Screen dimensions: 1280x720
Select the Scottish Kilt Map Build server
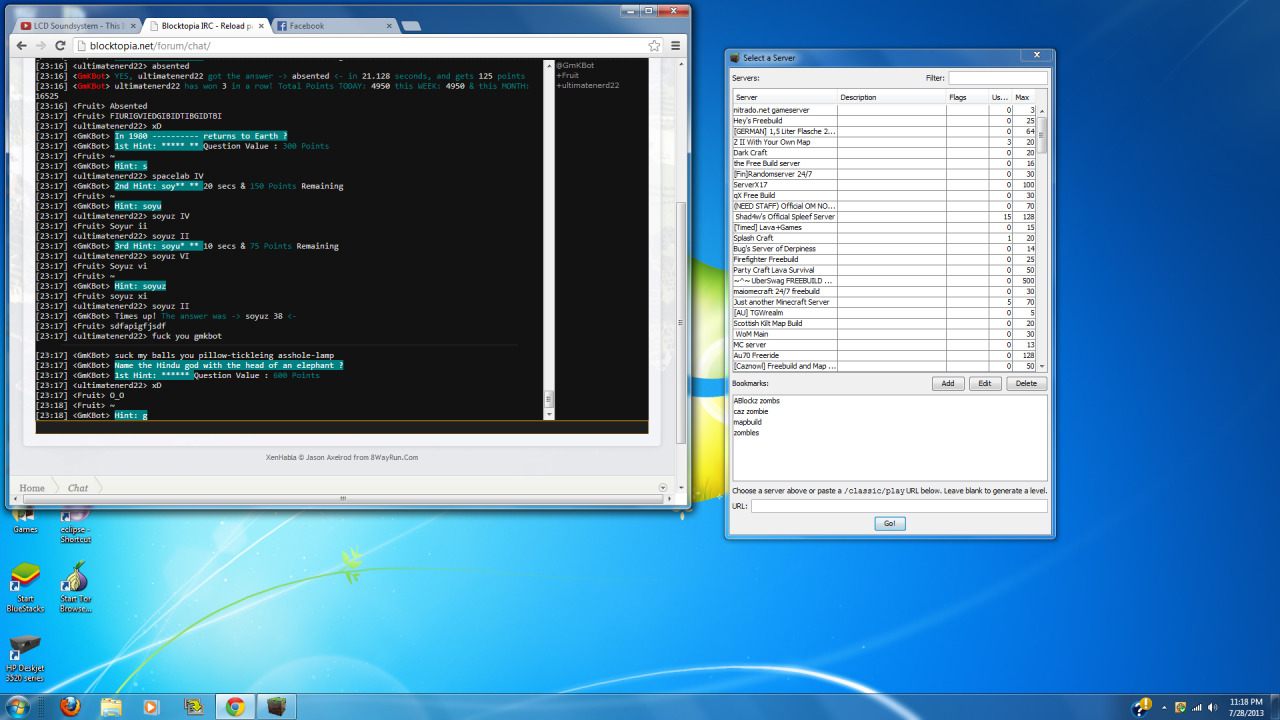pos(884,323)
